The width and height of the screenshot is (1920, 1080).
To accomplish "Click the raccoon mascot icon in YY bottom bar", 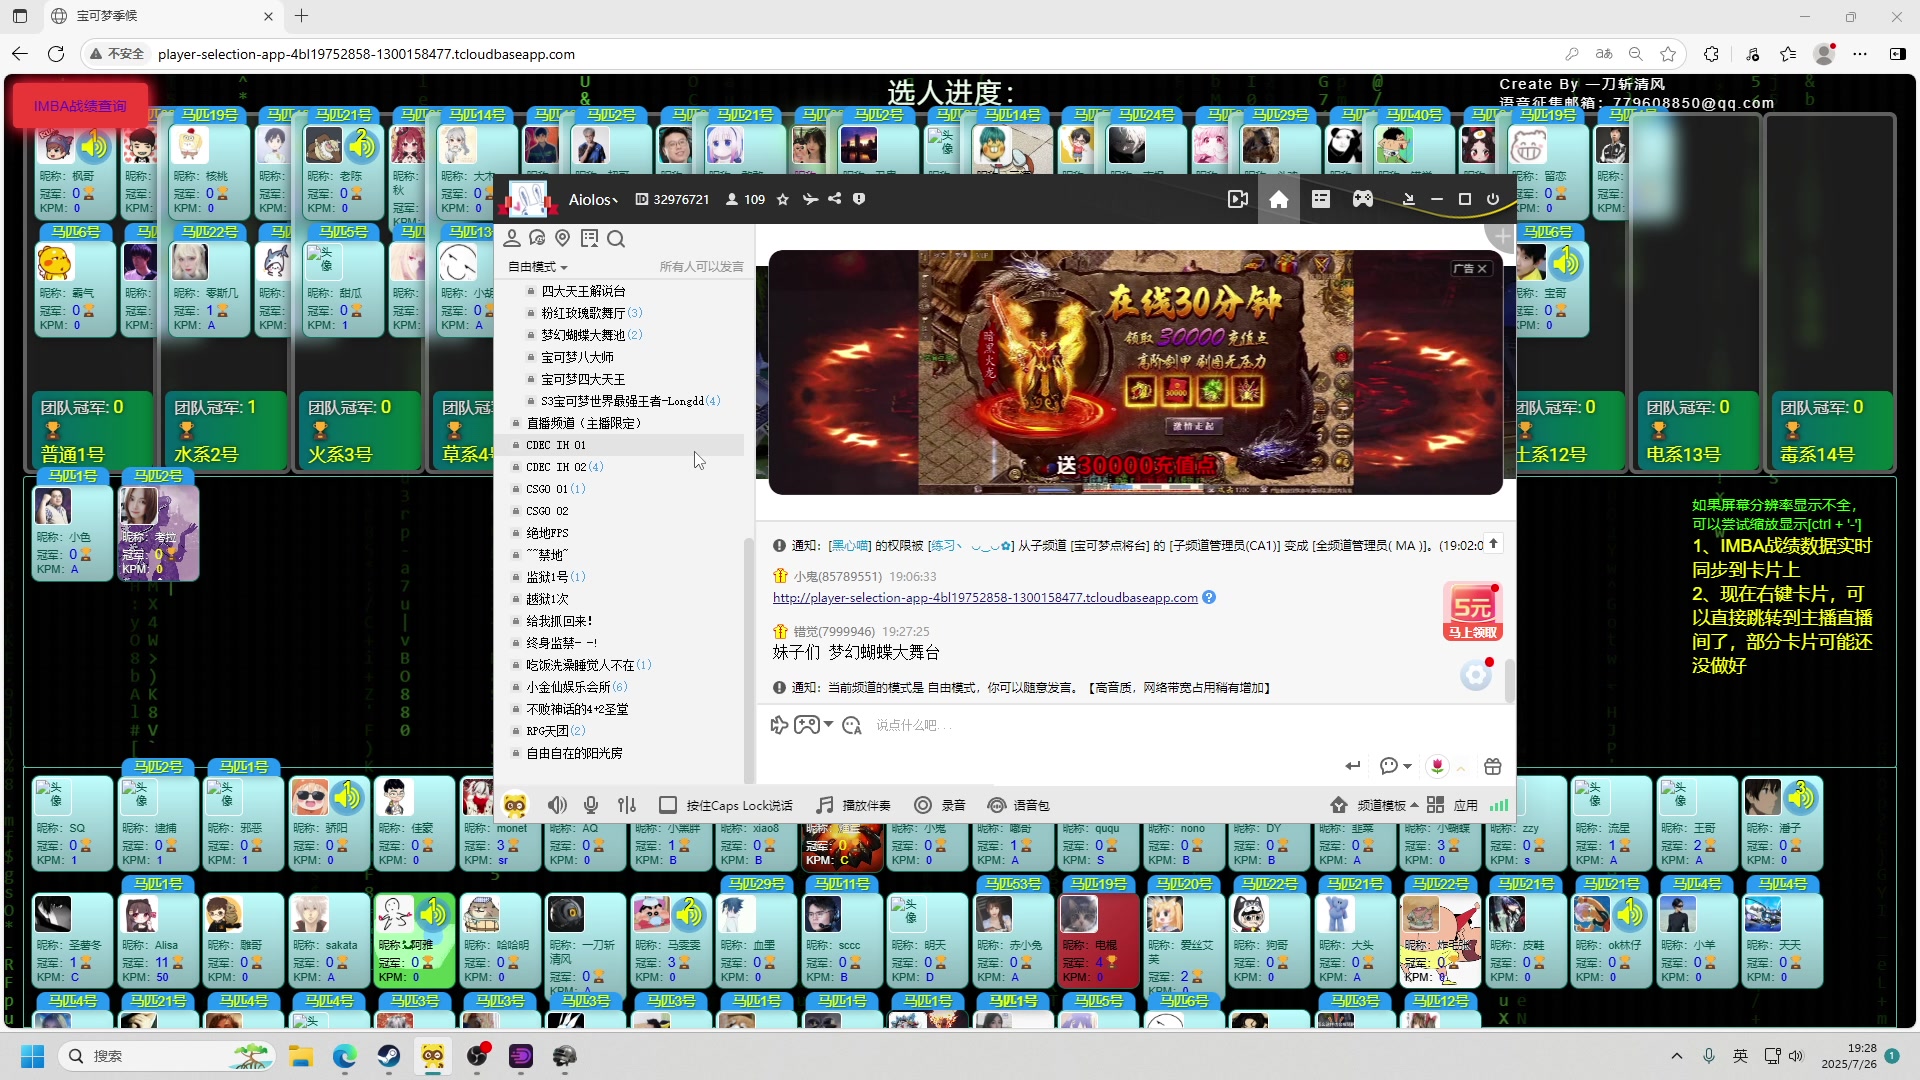I will (x=515, y=804).
